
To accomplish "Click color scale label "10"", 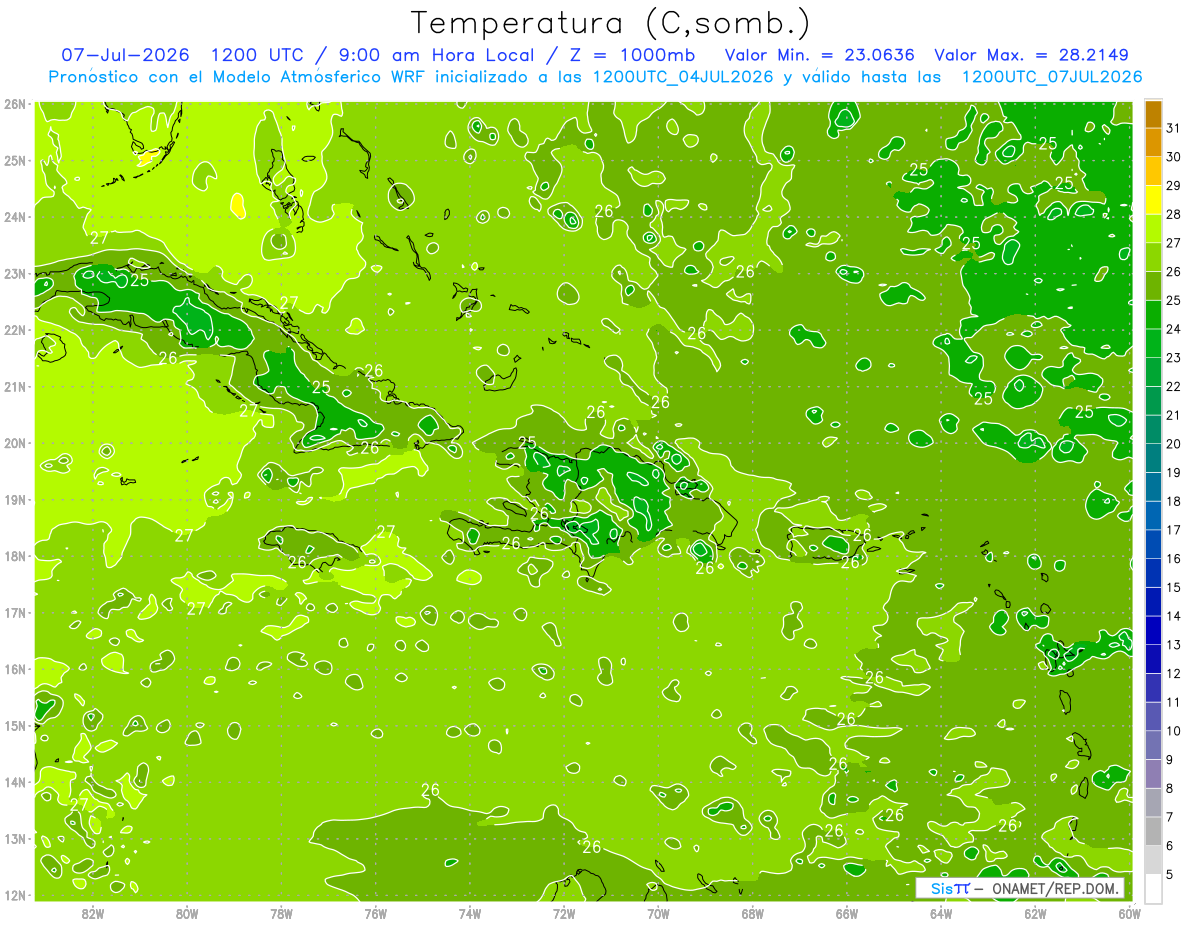I will (x=1174, y=730).
